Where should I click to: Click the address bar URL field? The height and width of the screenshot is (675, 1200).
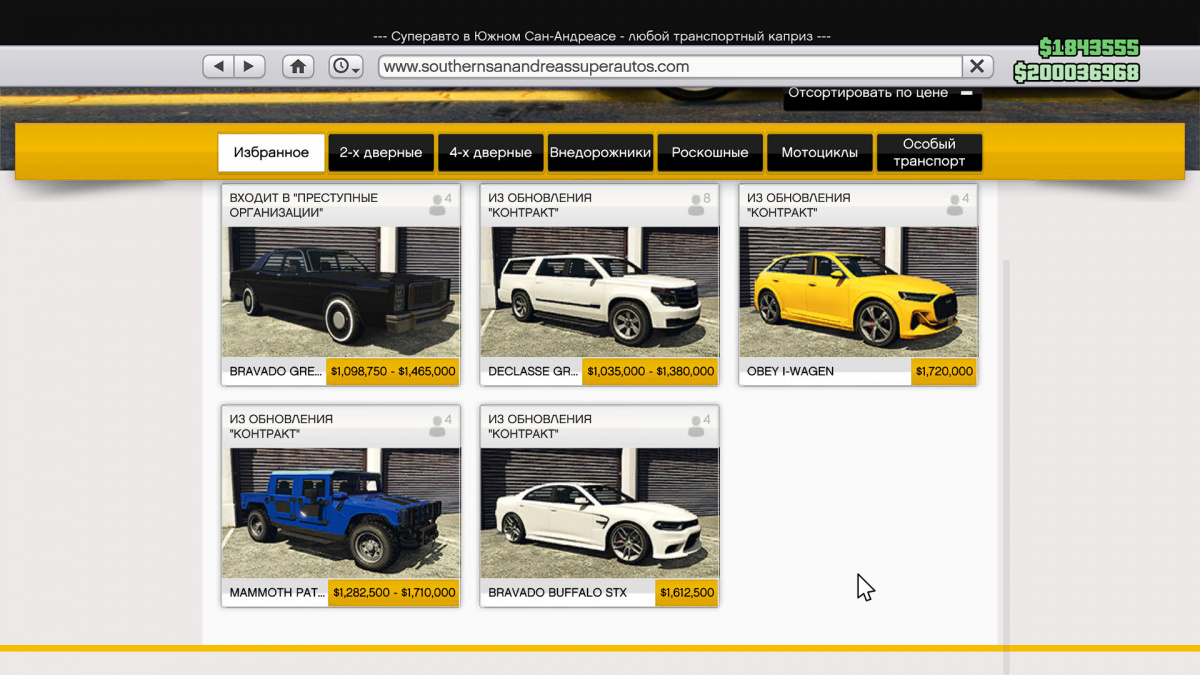pos(670,66)
